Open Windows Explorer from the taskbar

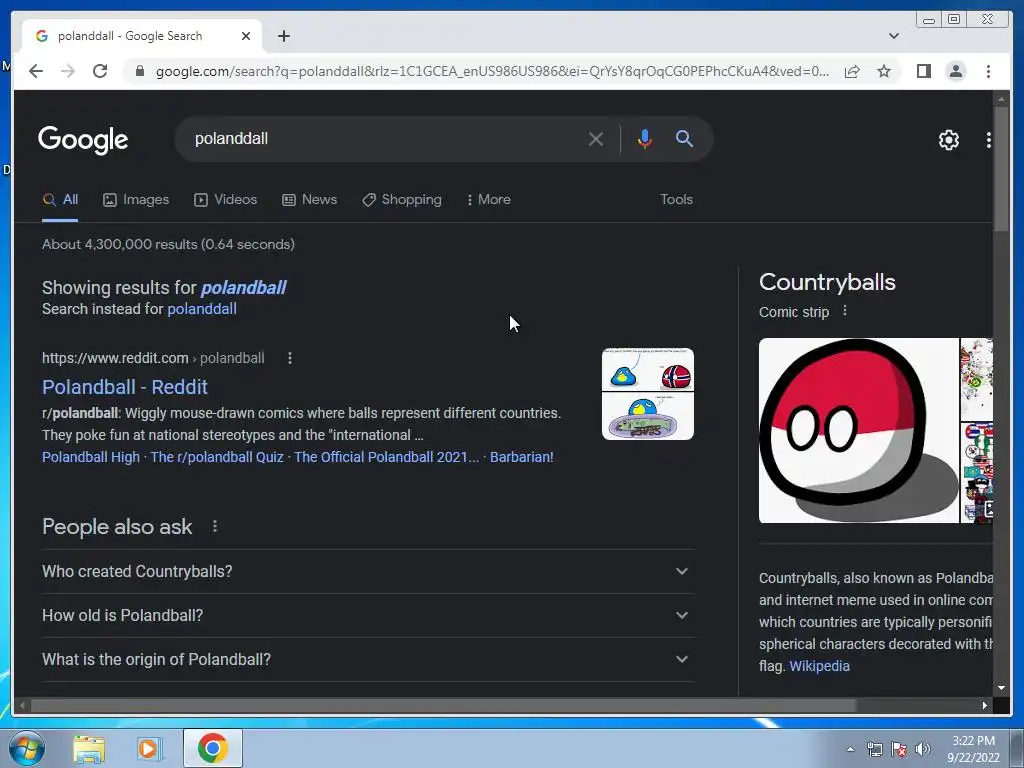[x=89, y=749]
